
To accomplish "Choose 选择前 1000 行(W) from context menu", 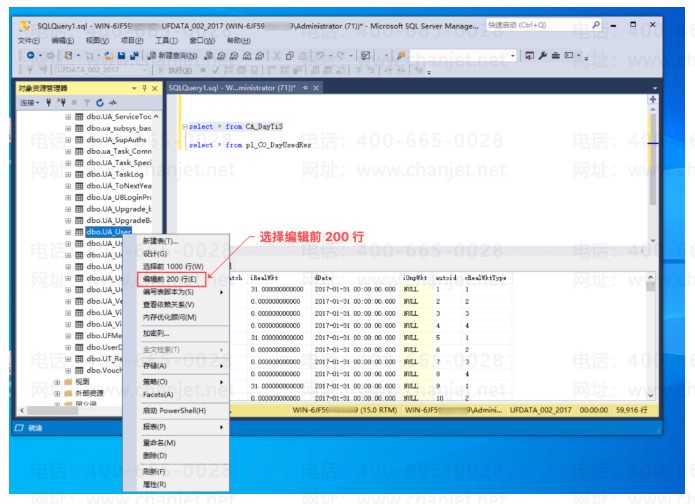I will [176, 266].
